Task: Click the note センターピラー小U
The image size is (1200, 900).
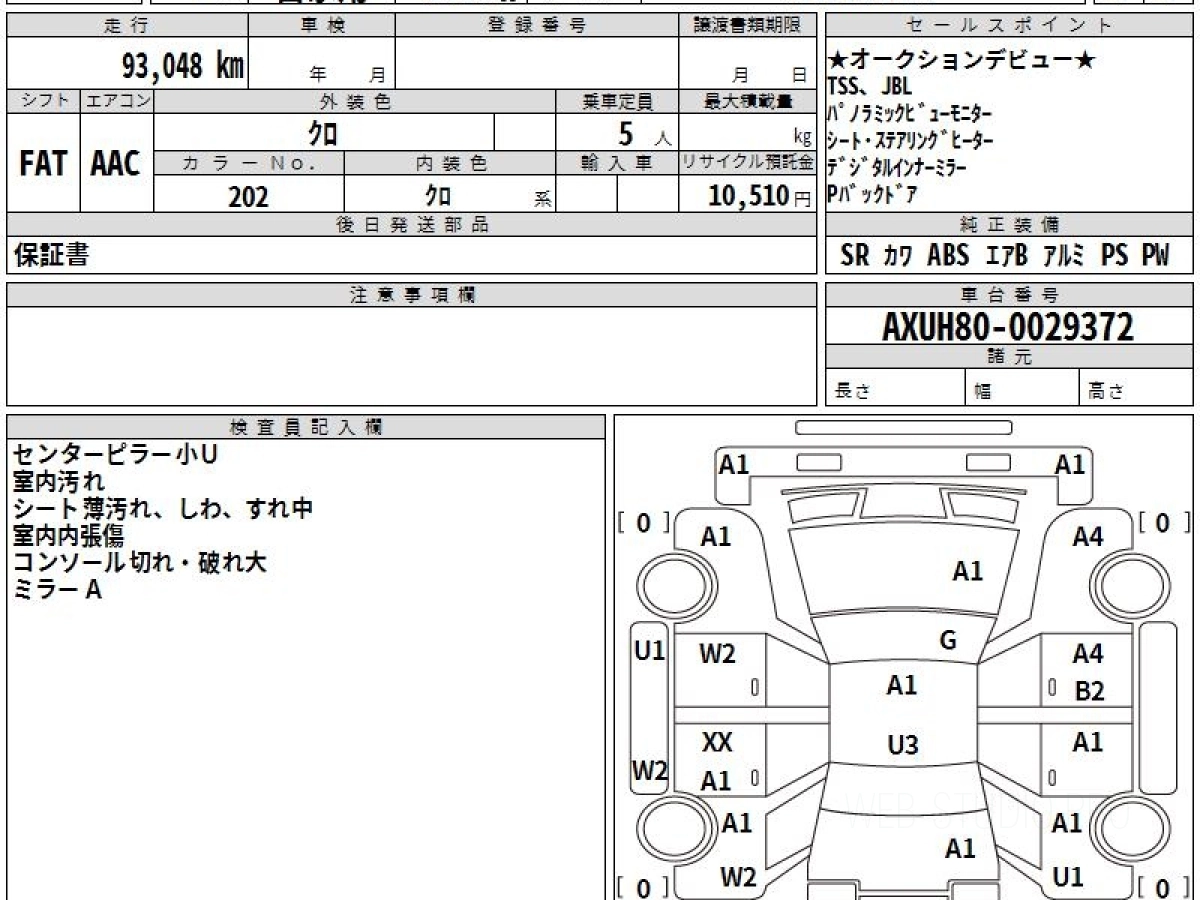Action: point(115,455)
